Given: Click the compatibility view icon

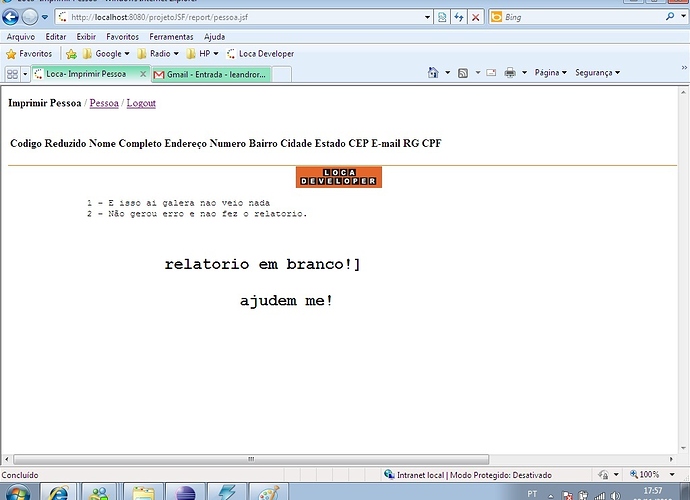Looking at the screenshot, I should (442, 17).
